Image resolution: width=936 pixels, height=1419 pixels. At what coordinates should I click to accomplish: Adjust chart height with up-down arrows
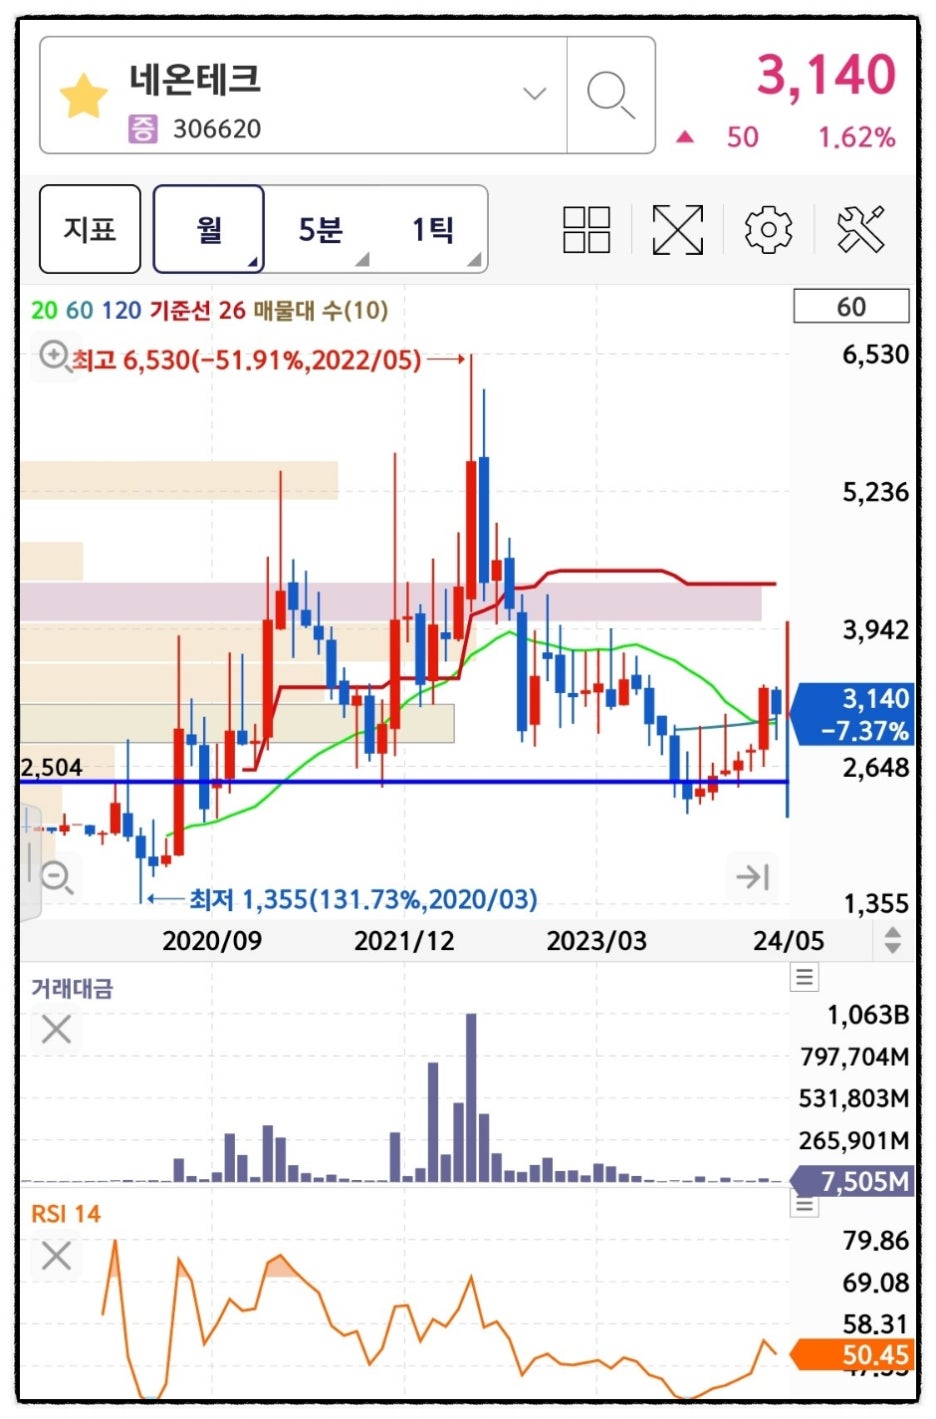(x=892, y=940)
